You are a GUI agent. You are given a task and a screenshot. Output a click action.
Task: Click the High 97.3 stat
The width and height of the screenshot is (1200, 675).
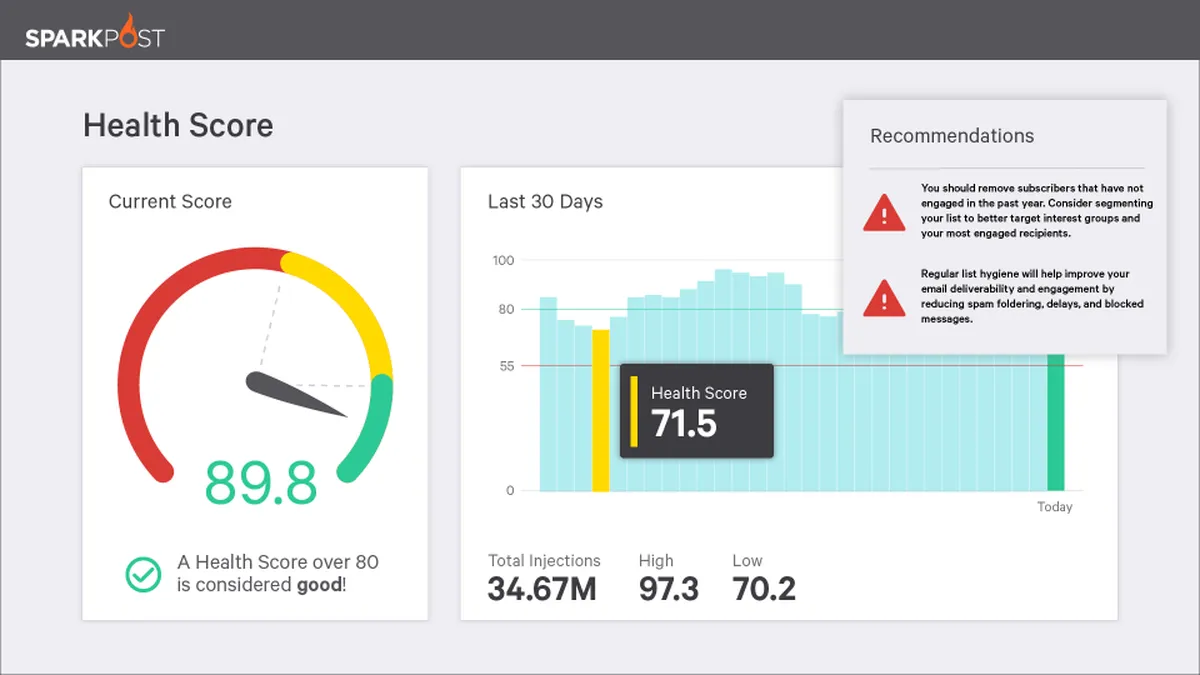pyautogui.click(x=669, y=578)
